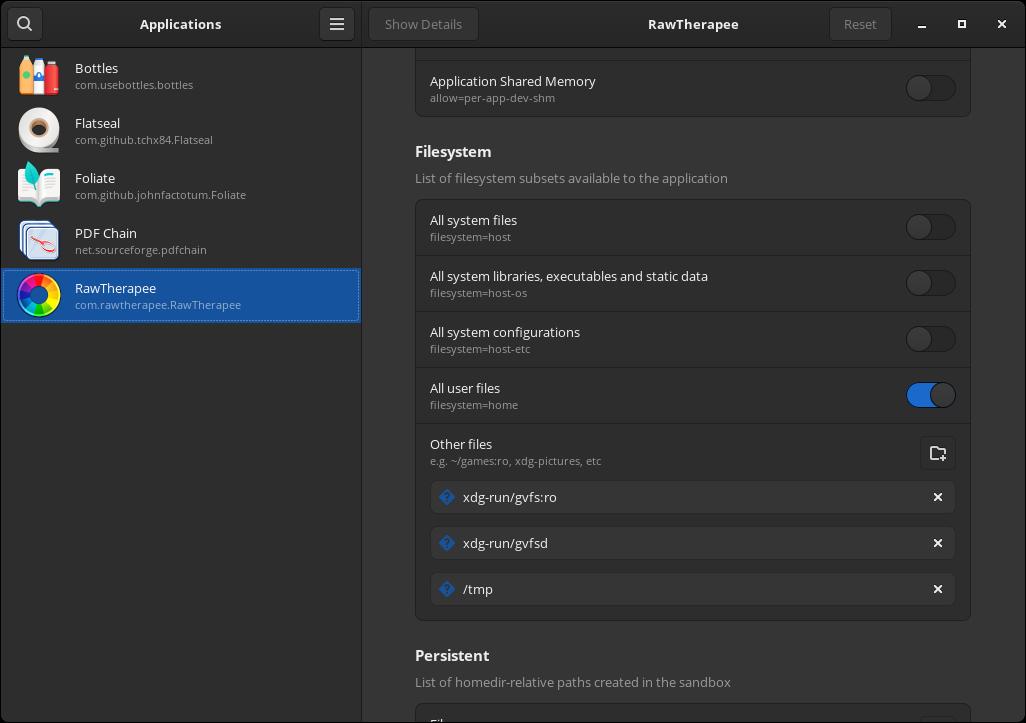
Task: Edit the xdg-run/gvfs:ro path field
Action: coord(692,497)
